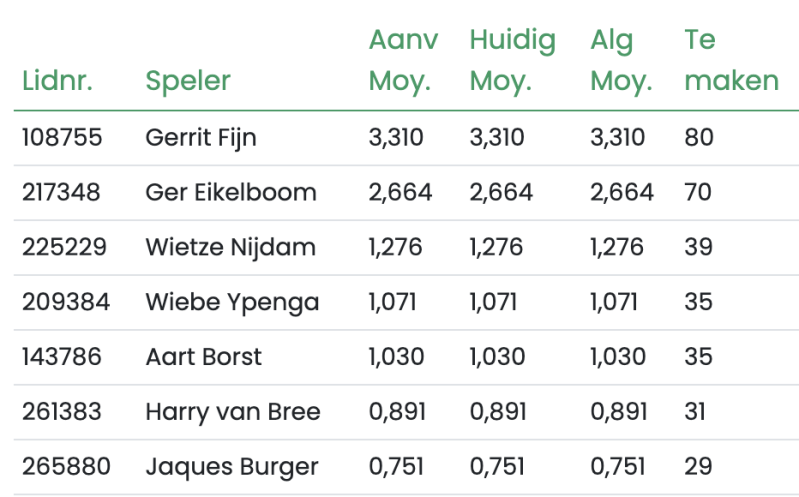
Task: Click the Huidig Moy. header
Action: (x=512, y=60)
